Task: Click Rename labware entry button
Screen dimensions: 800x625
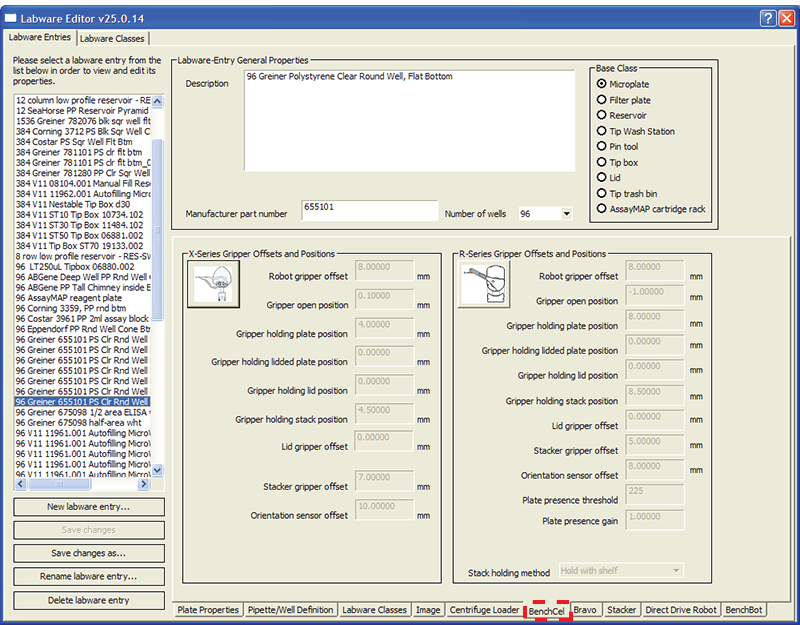Action: (x=89, y=577)
